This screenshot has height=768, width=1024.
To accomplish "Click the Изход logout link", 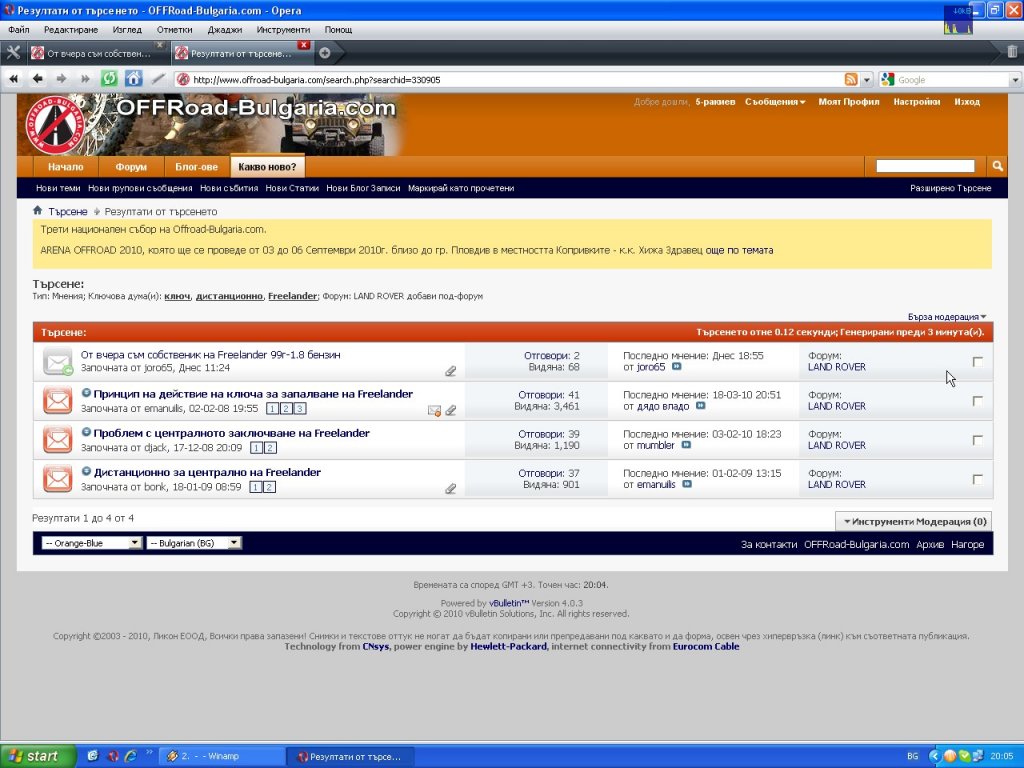I will coord(967,101).
